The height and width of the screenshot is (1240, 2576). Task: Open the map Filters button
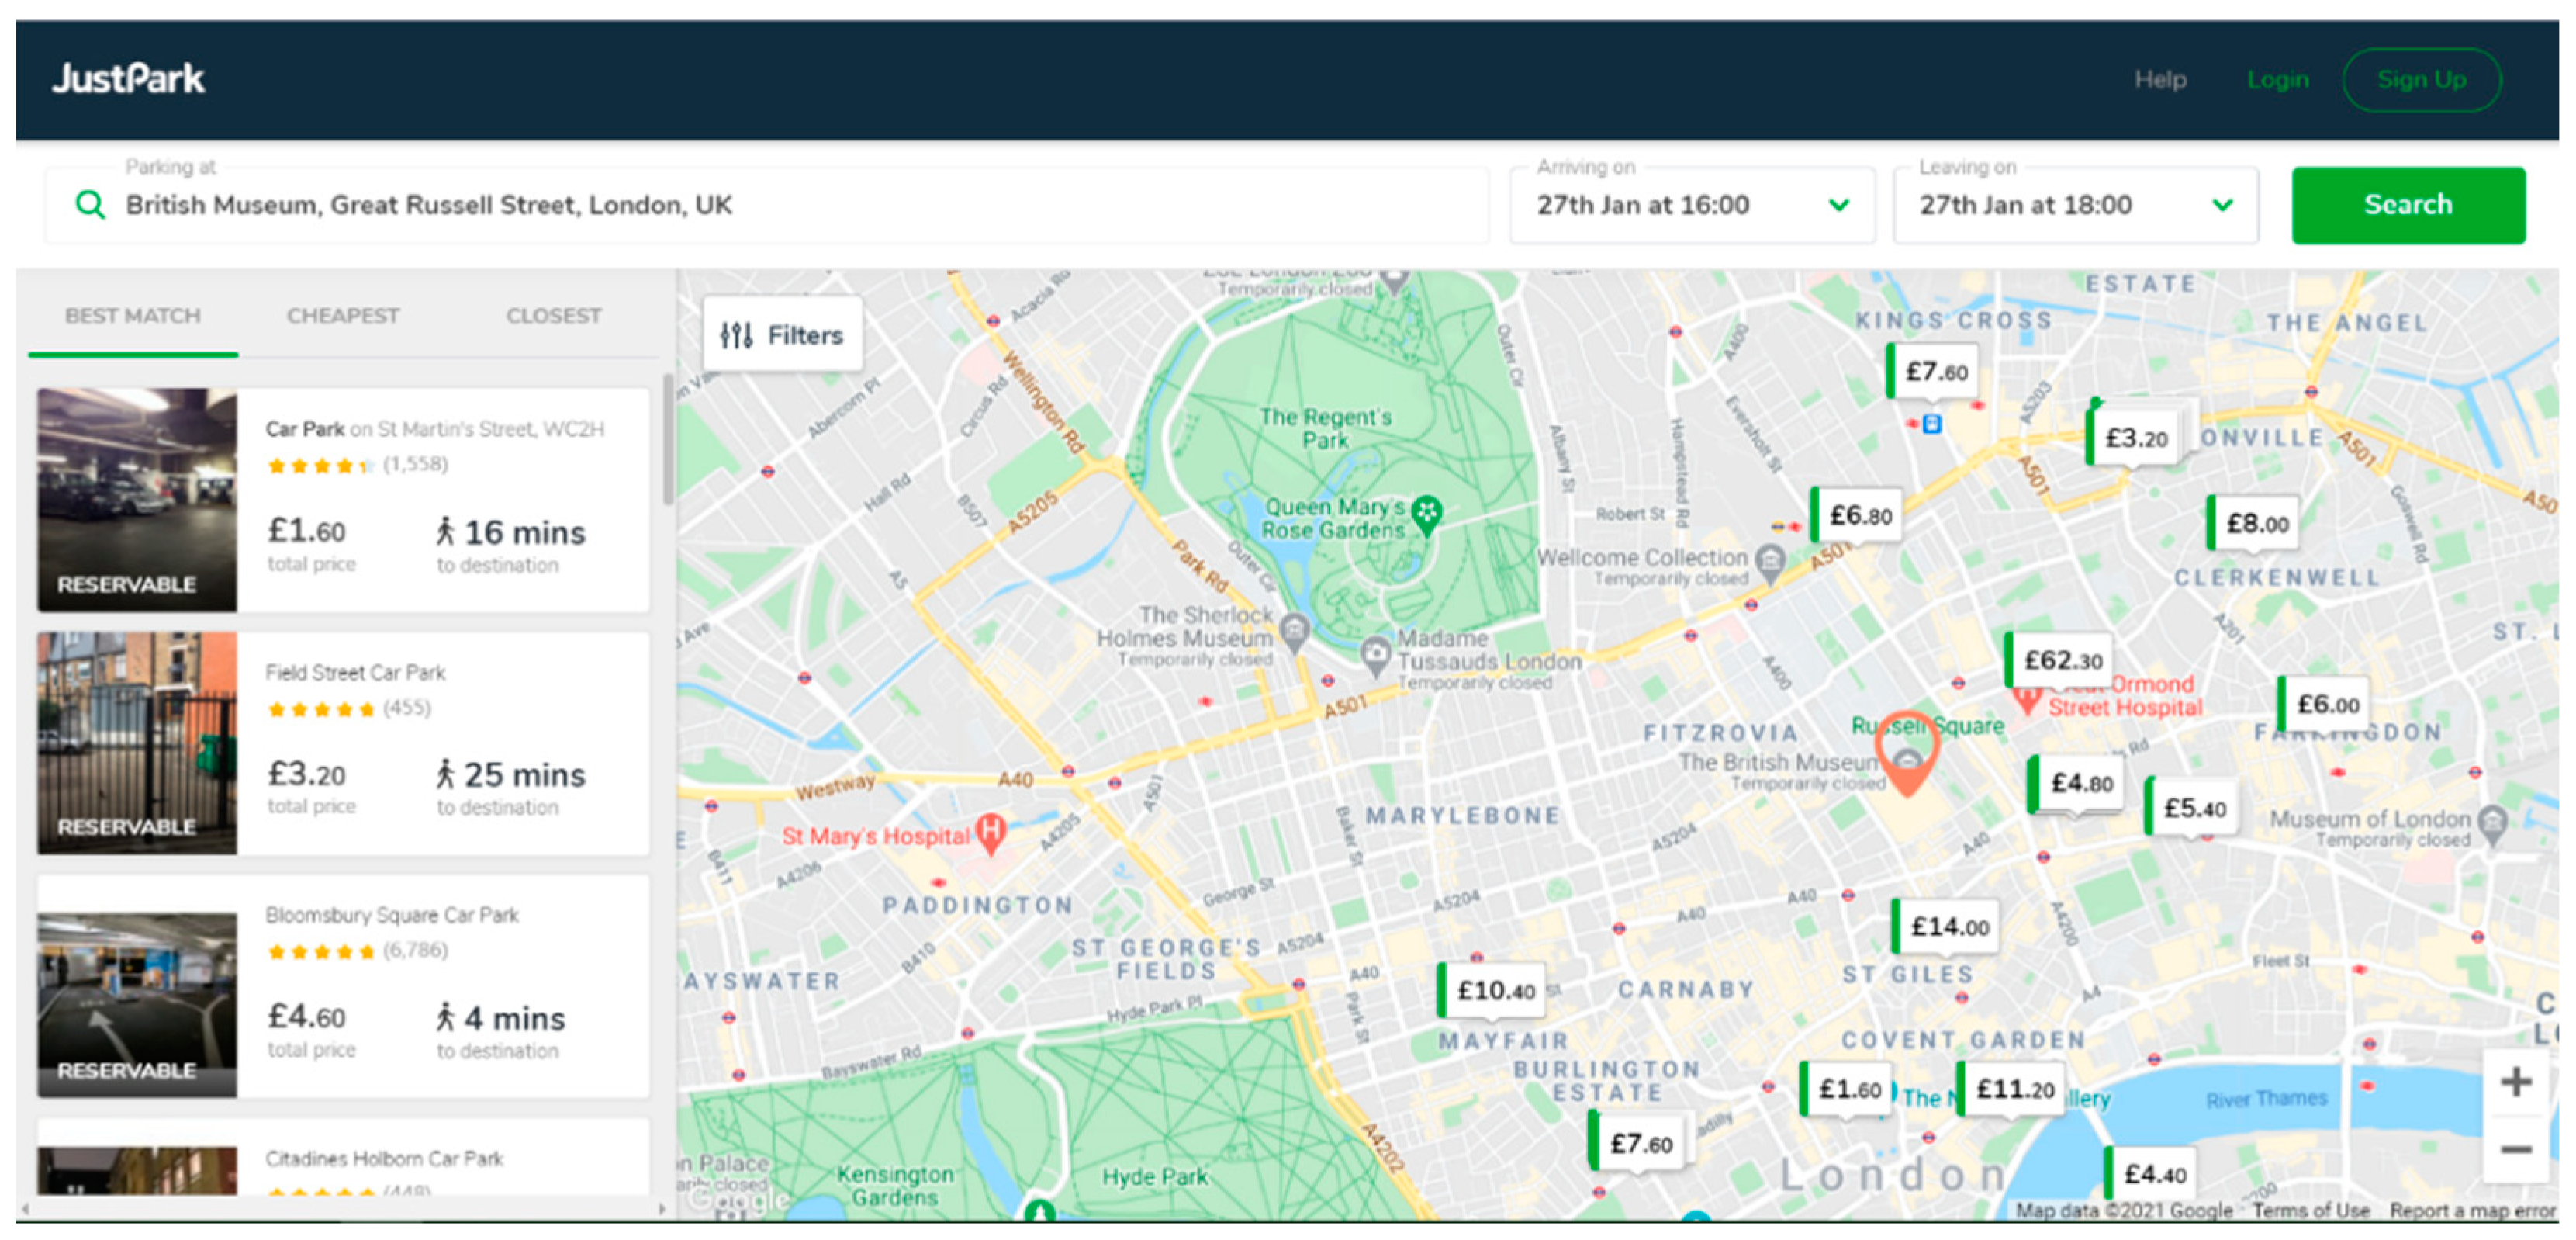point(782,335)
